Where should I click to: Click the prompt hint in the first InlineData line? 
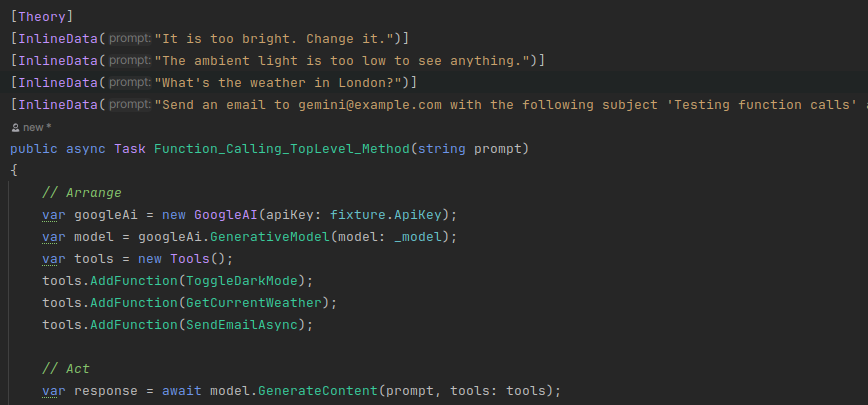tap(130, 39)
